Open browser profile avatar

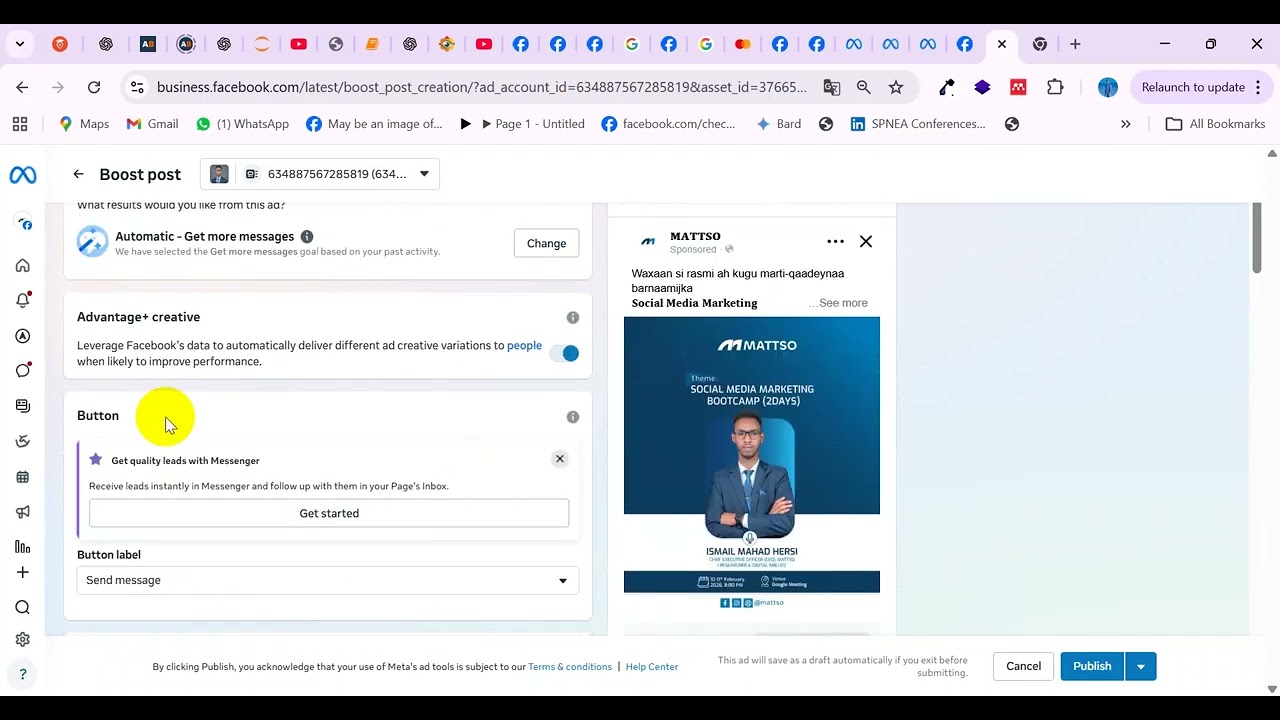tap(1108, 87)
